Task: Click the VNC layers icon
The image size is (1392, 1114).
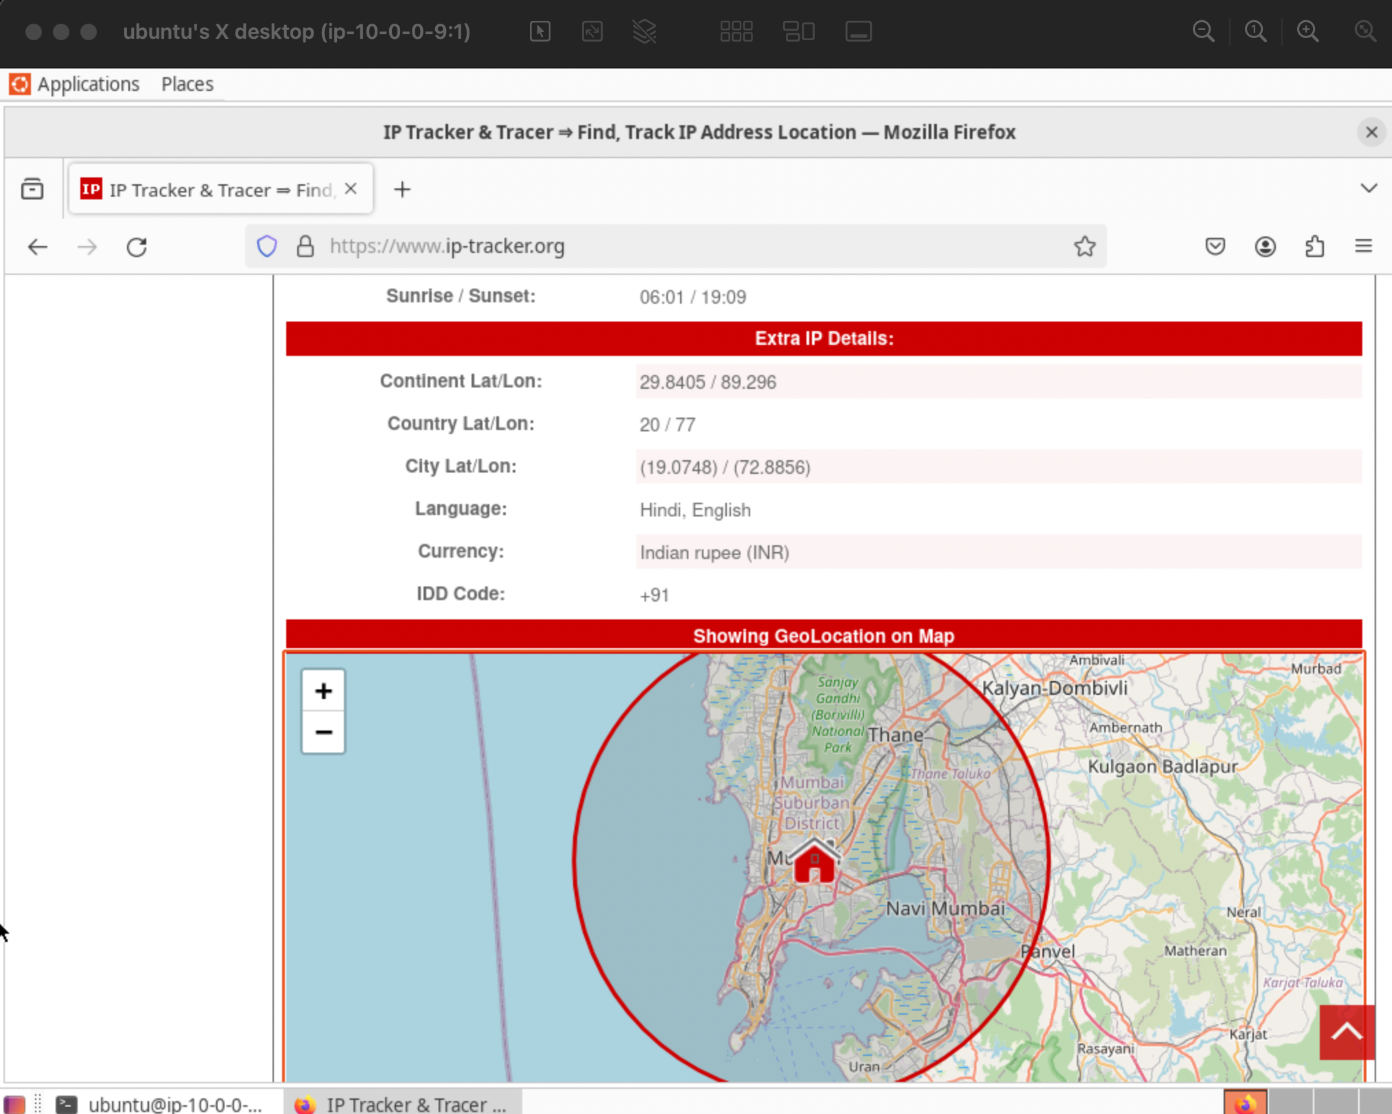Action: (645, 32)
